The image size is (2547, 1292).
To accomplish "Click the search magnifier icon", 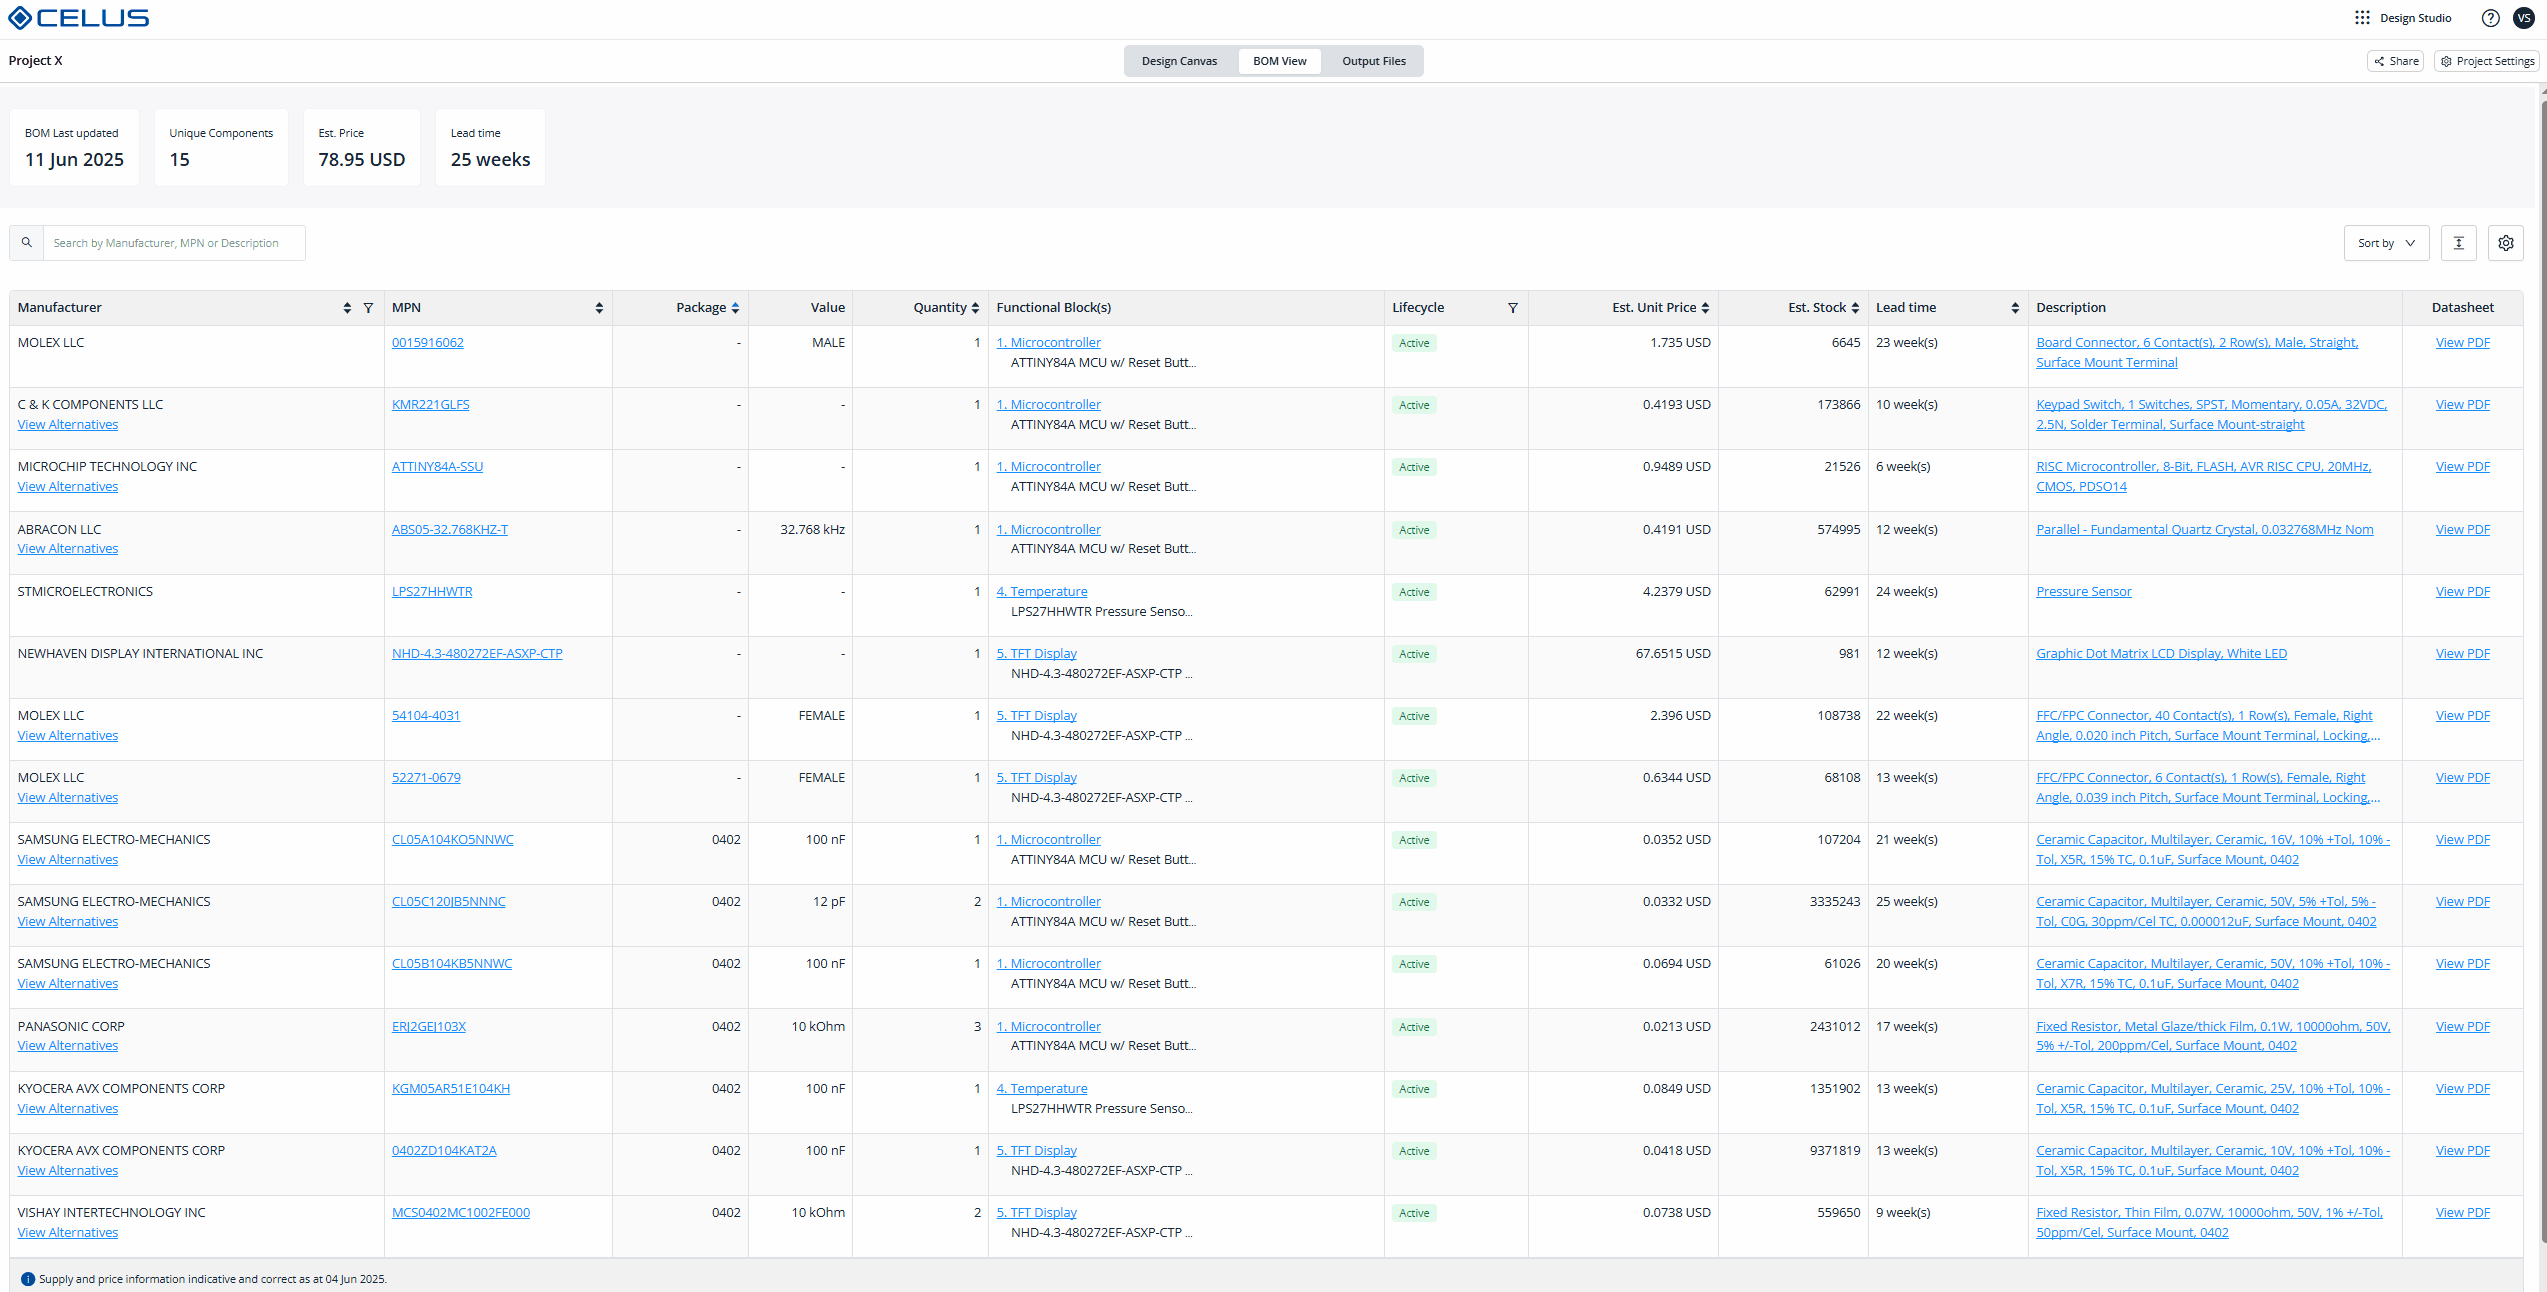I will click(27, 243).
